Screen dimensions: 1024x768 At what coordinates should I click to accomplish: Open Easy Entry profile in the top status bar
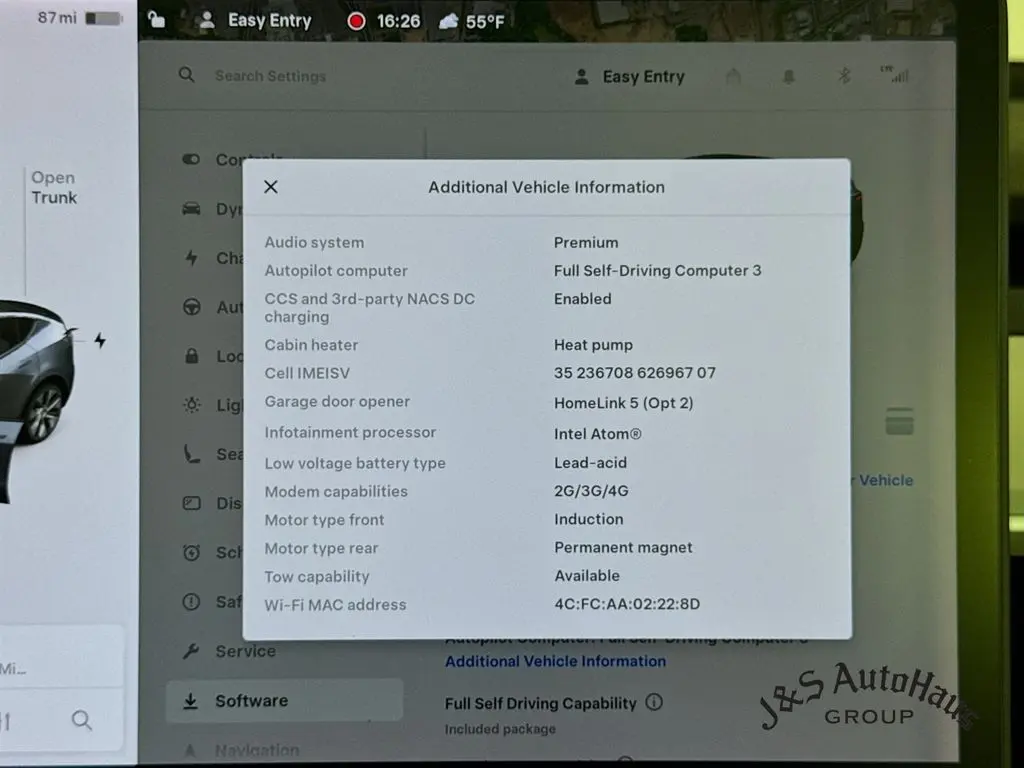point(256,20)
